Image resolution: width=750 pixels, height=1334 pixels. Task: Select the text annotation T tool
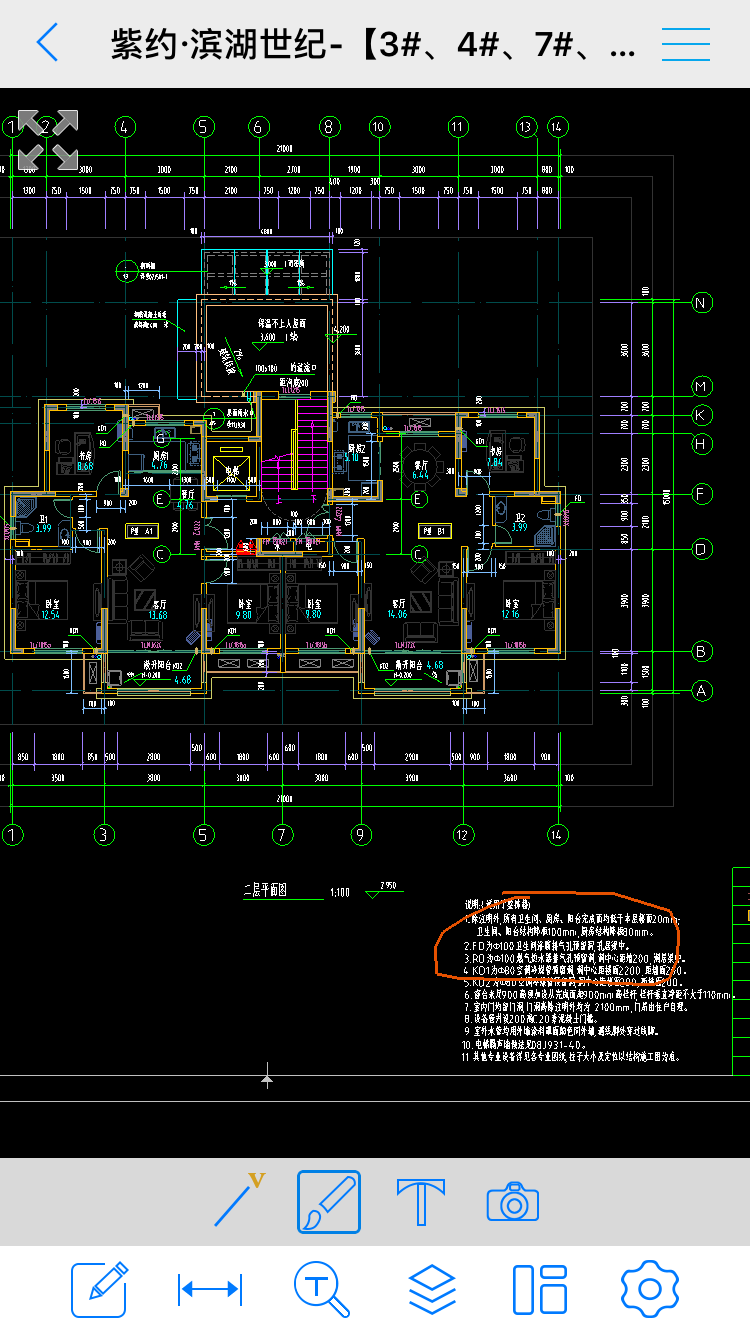pos(421,1201)
